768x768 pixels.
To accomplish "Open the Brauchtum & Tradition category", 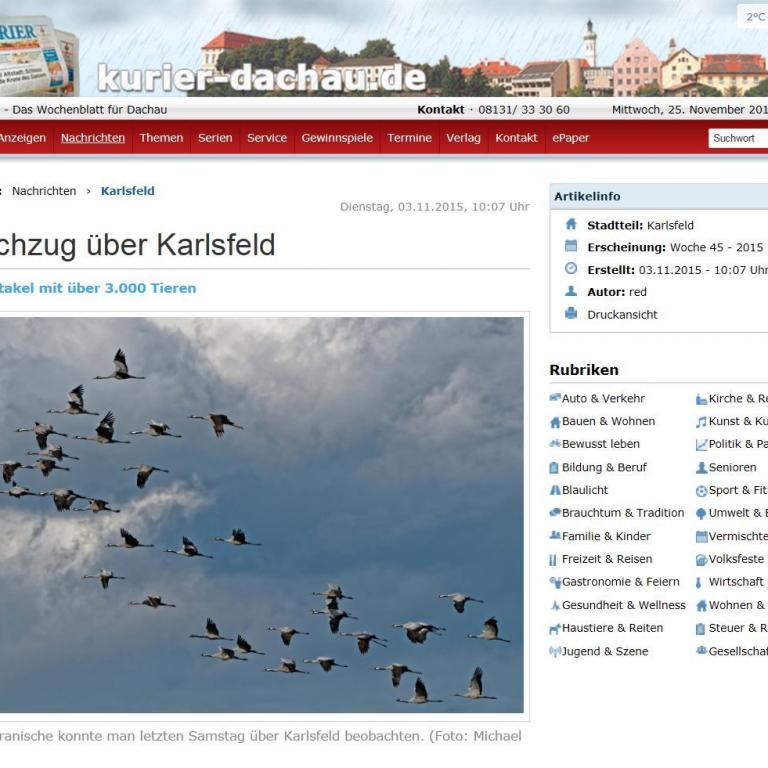I will [x=623, y=513].
